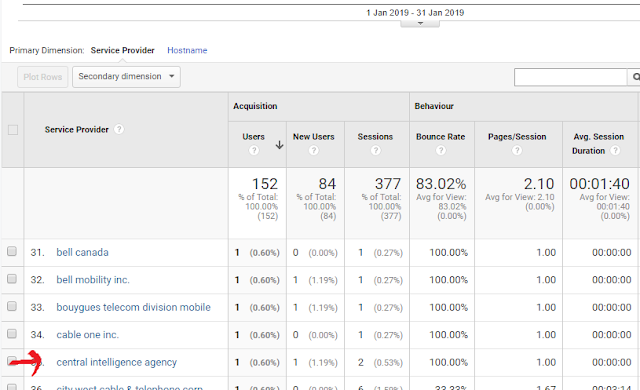Image resolution: width=640 pixels, height=390 pixels.
Task: Toggle the select-all checkbox in table header
Action: (x=13, y=130)
